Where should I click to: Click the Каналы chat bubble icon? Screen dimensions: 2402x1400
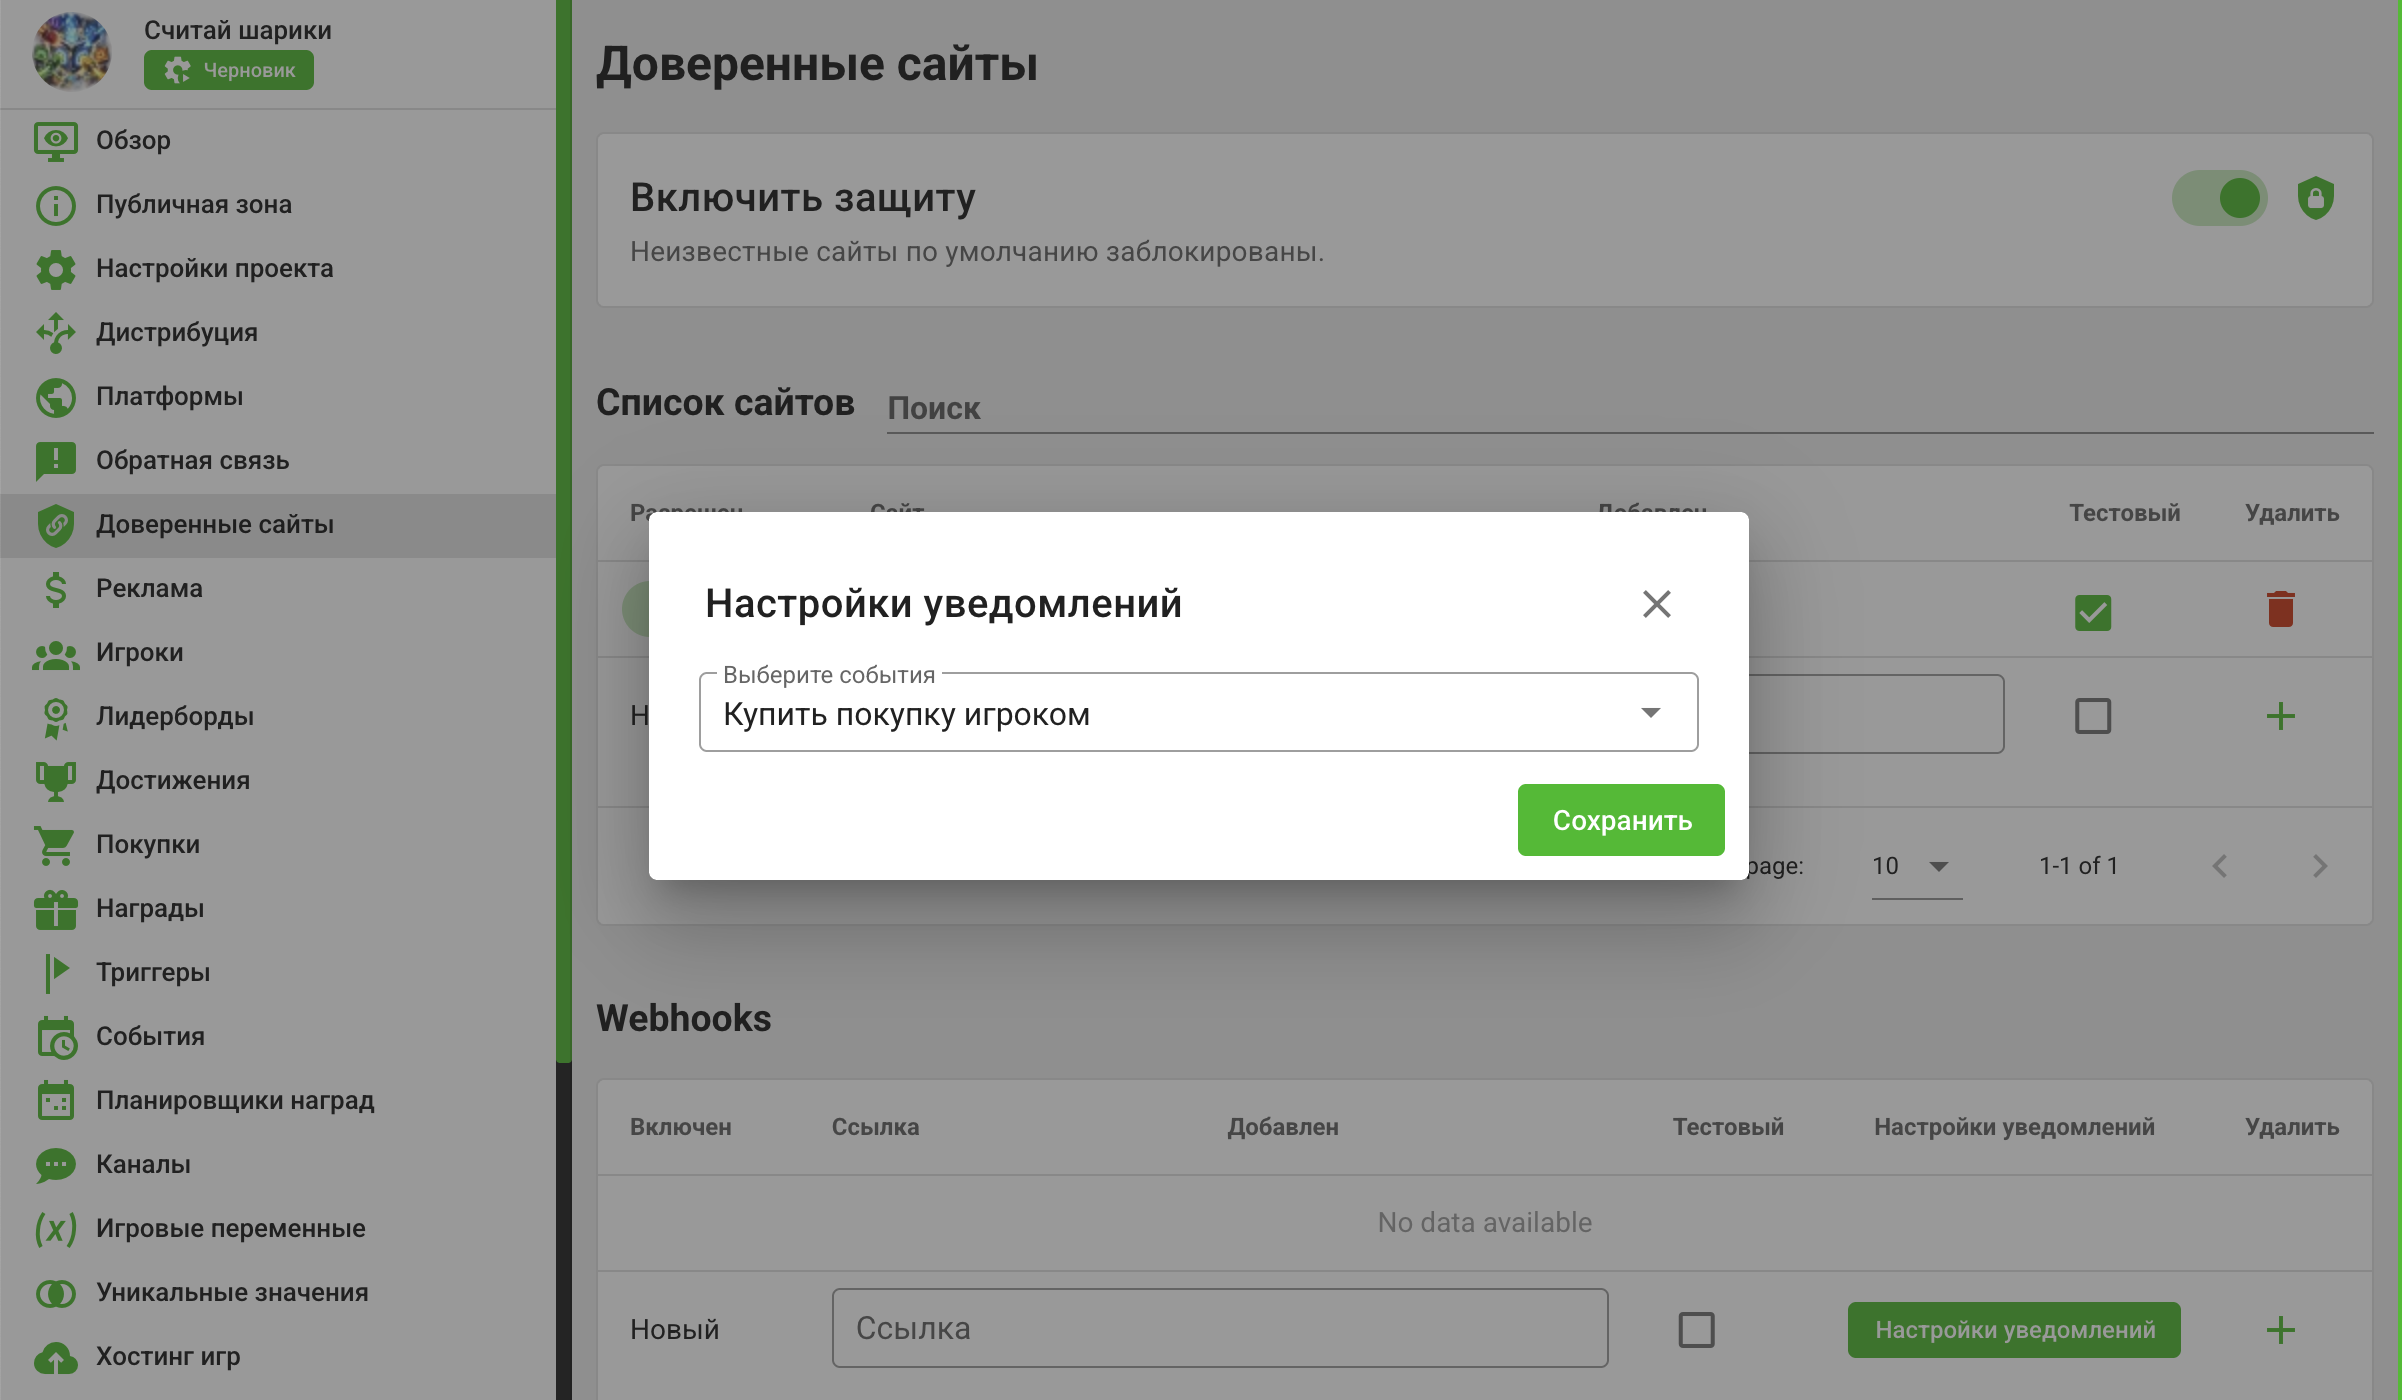[x=55, y=1165]
